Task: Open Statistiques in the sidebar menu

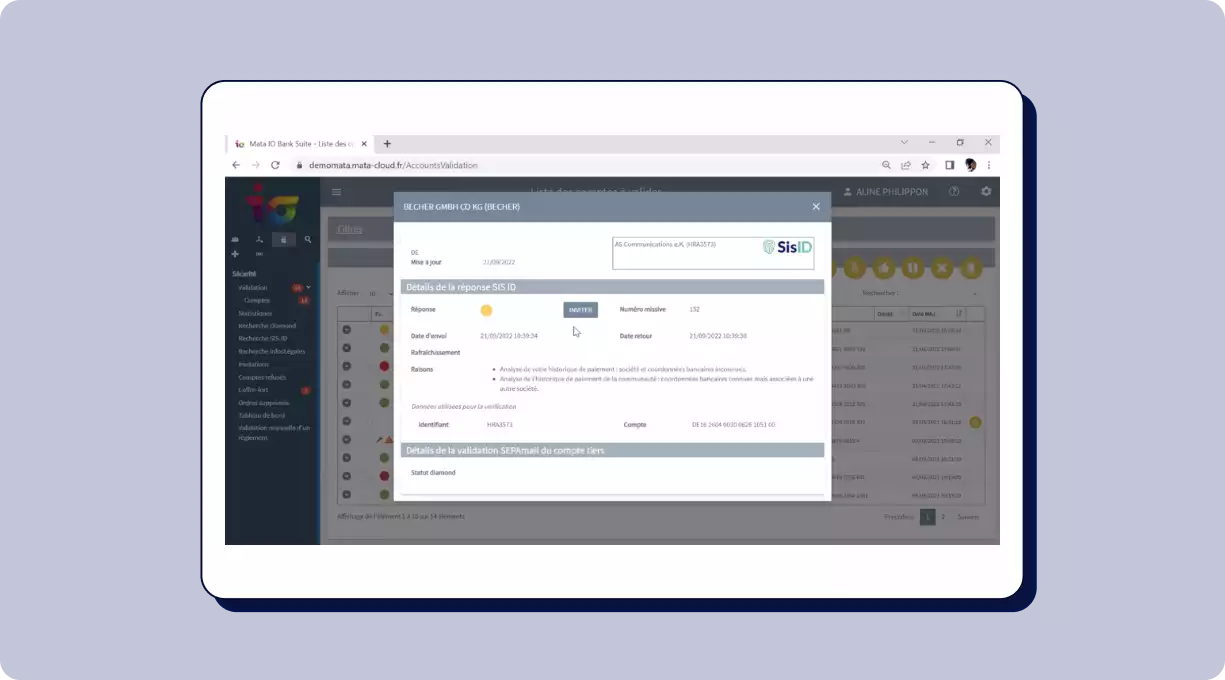Action: pyautogui.click(x=255, y=313)
